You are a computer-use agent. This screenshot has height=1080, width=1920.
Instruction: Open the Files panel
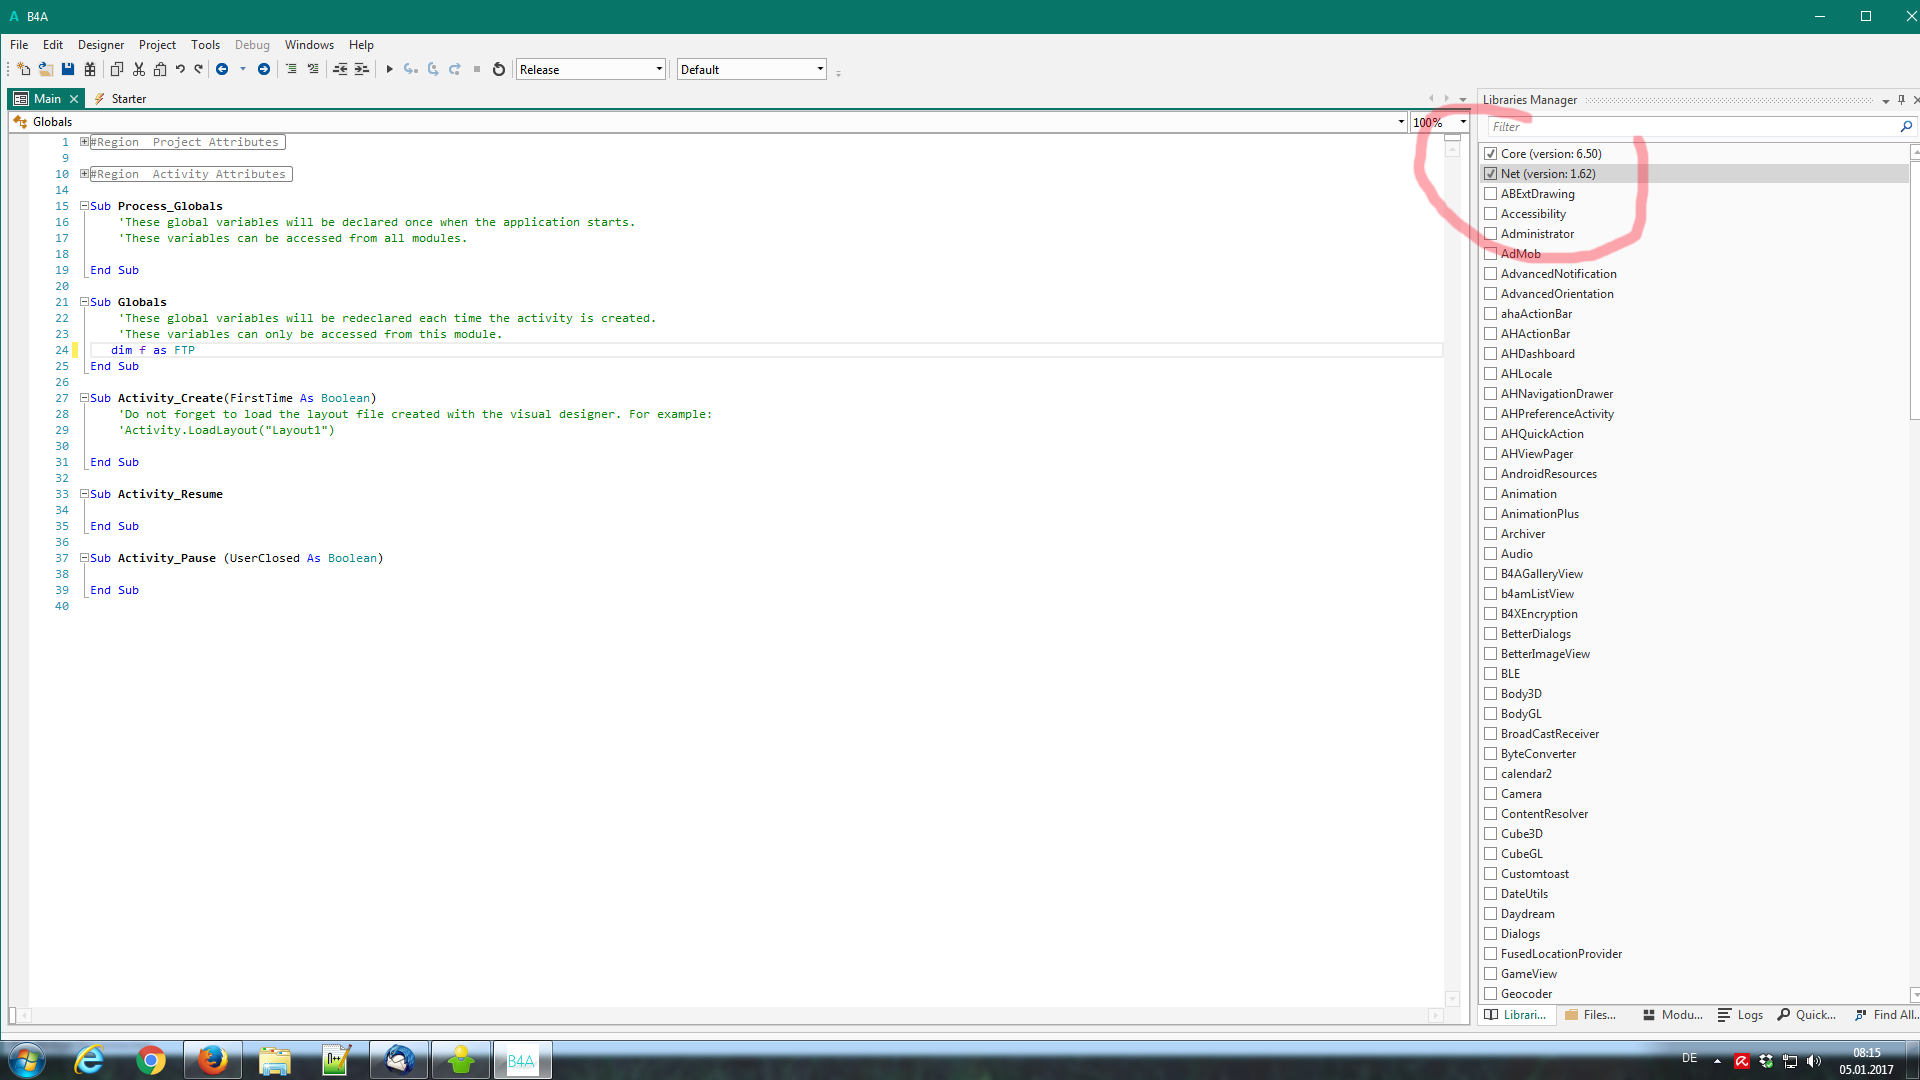(1592, 1014)
